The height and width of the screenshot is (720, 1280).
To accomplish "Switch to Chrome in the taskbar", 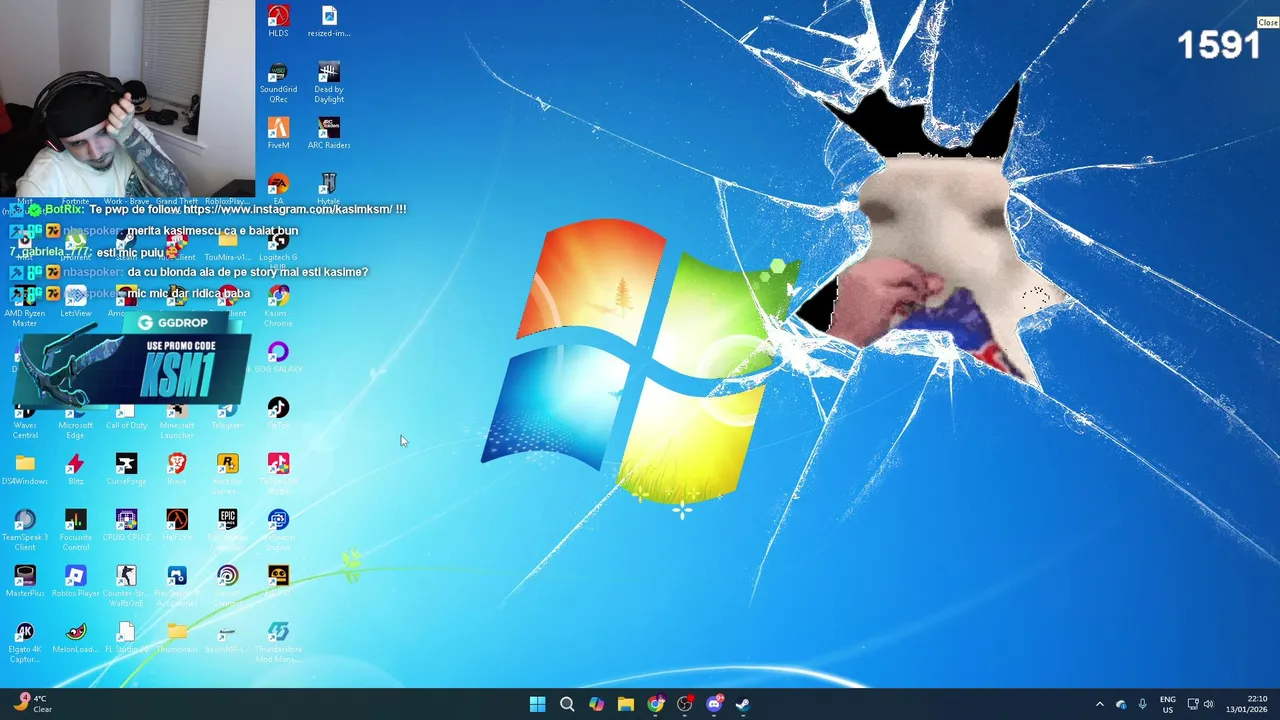I will pyautogui.click(x=655, y=704).
